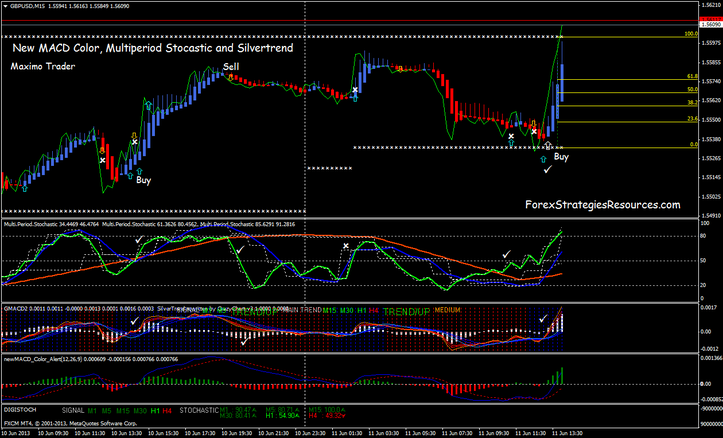Click the 'Sell' text label on the chart
Screen dimensions: 723x438
tap(231, 66)
